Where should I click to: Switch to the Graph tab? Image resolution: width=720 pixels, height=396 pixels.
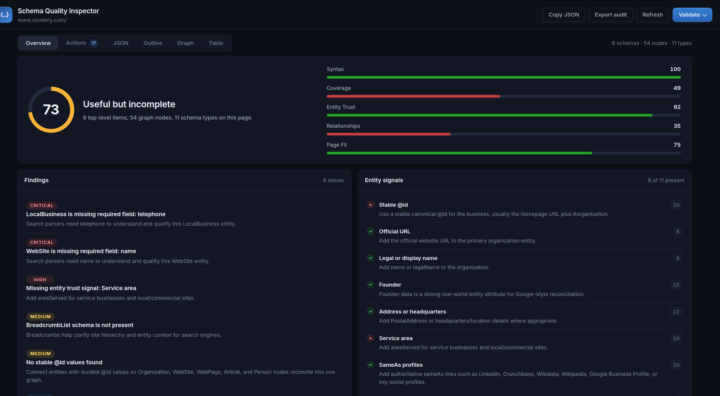186,43
